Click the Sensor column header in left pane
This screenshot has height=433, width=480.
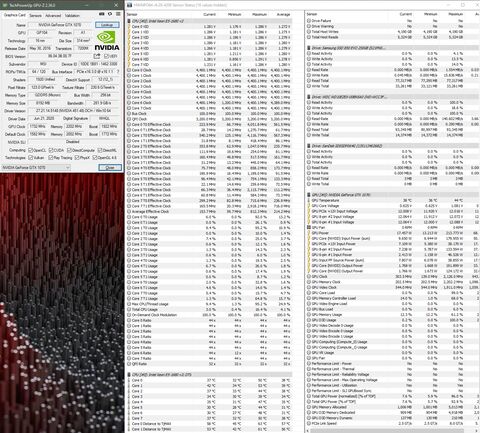click(x=132, y=14)
